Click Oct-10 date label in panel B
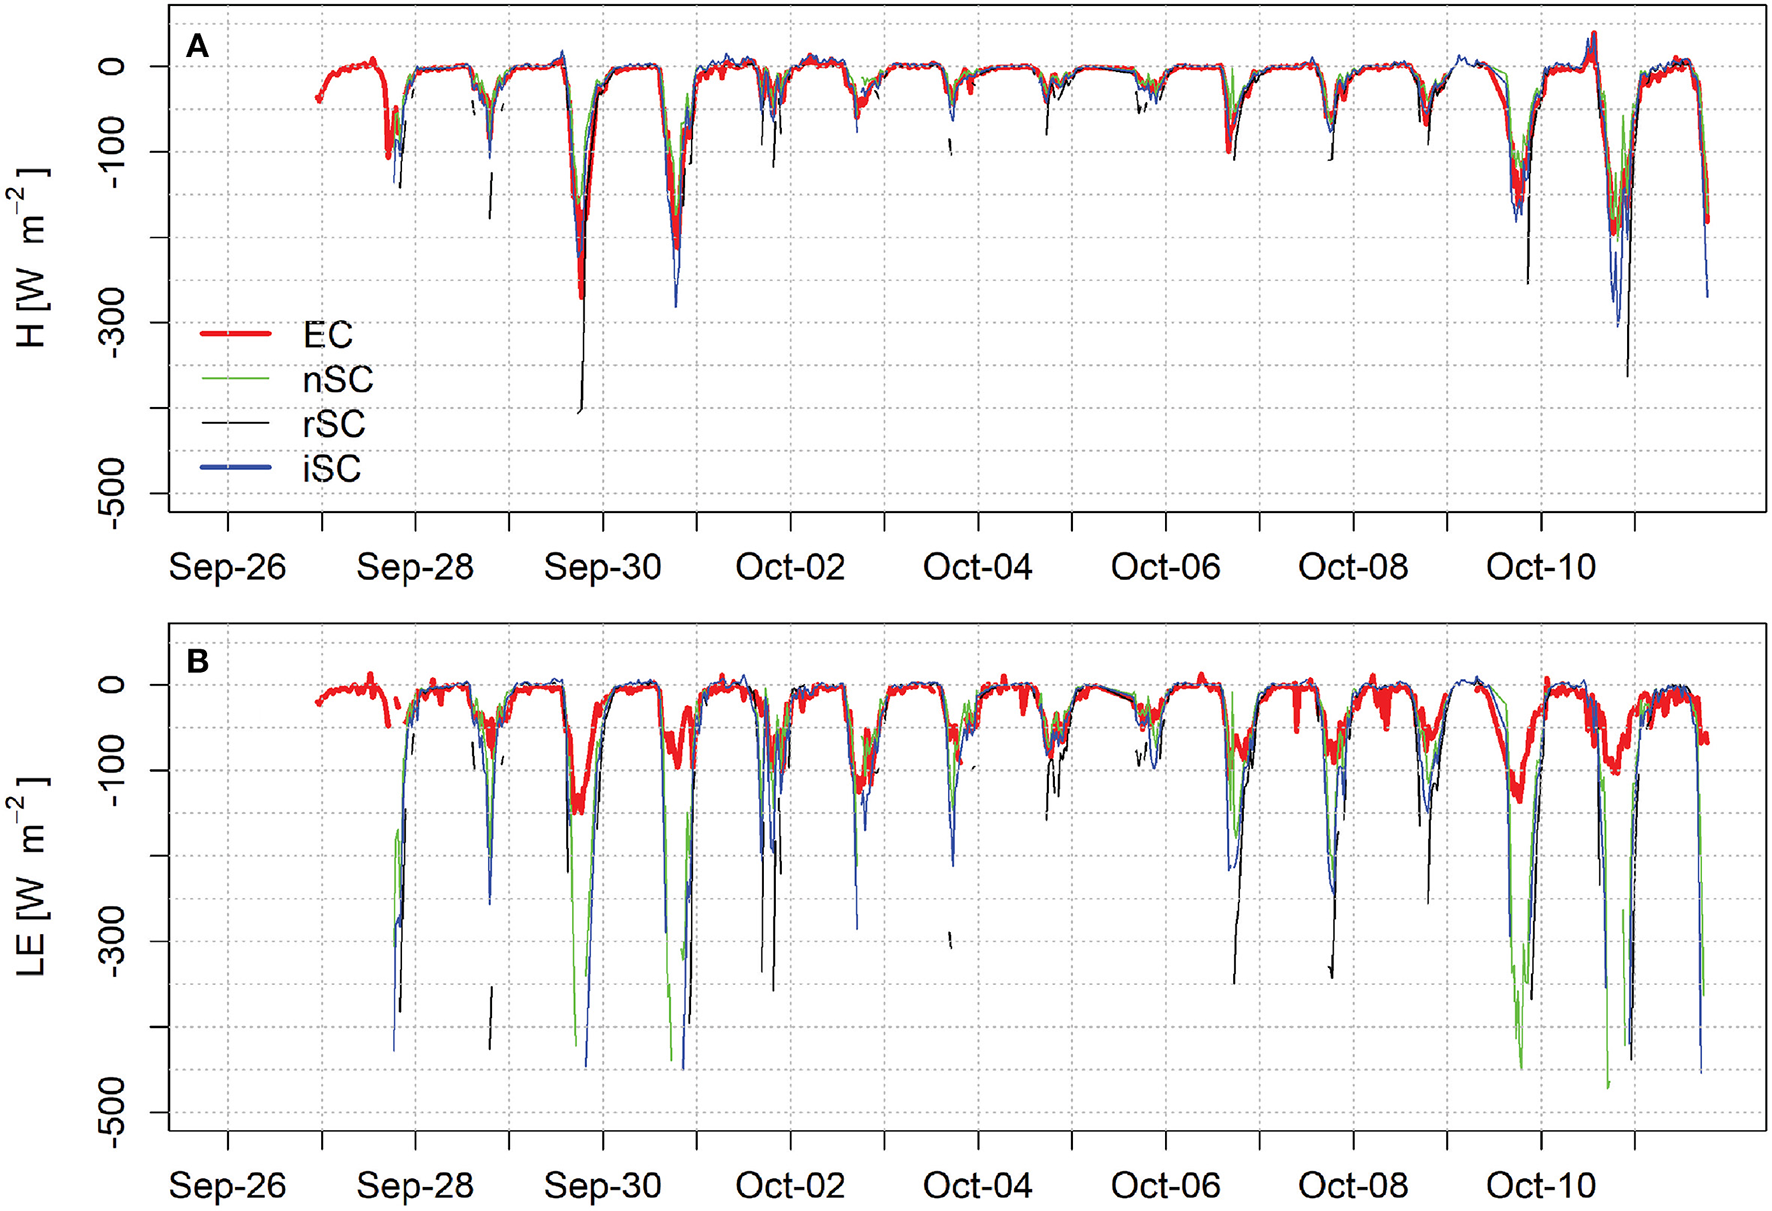The width and height of the screenshot is (1772, 1211). (x=1541, y=1186)
